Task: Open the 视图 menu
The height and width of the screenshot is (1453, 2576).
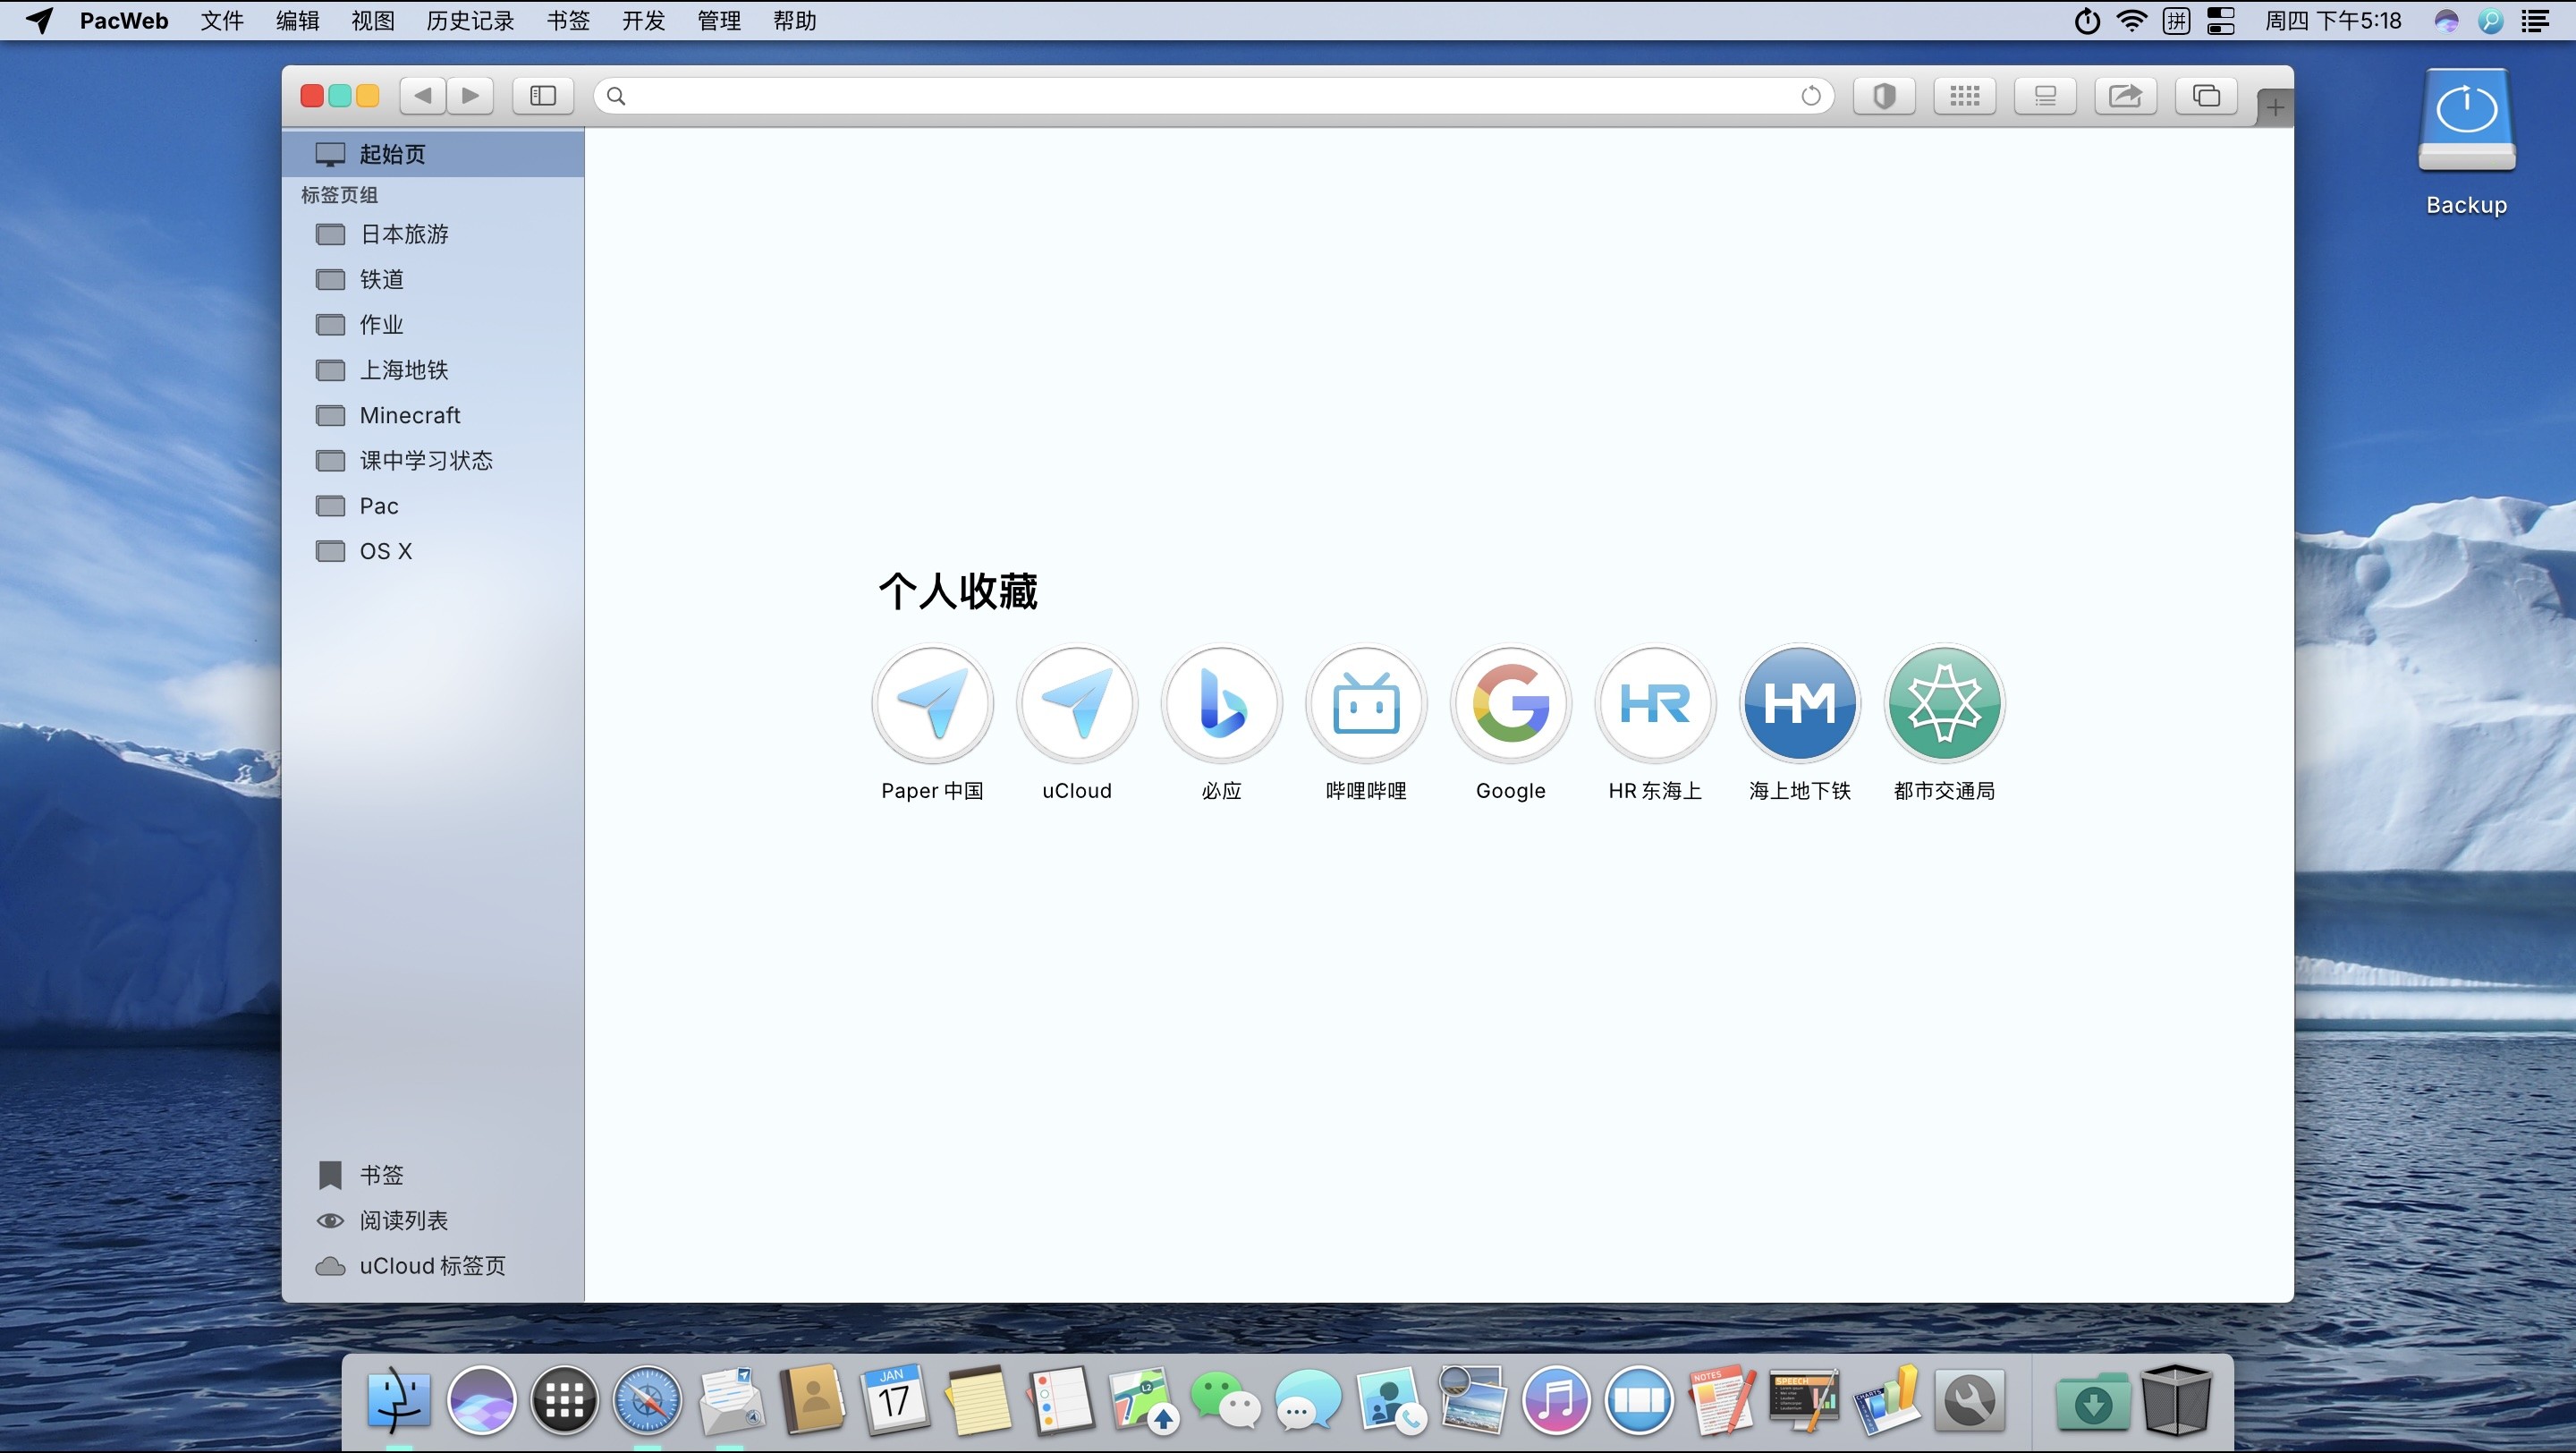Action: [x=373, y=20]
